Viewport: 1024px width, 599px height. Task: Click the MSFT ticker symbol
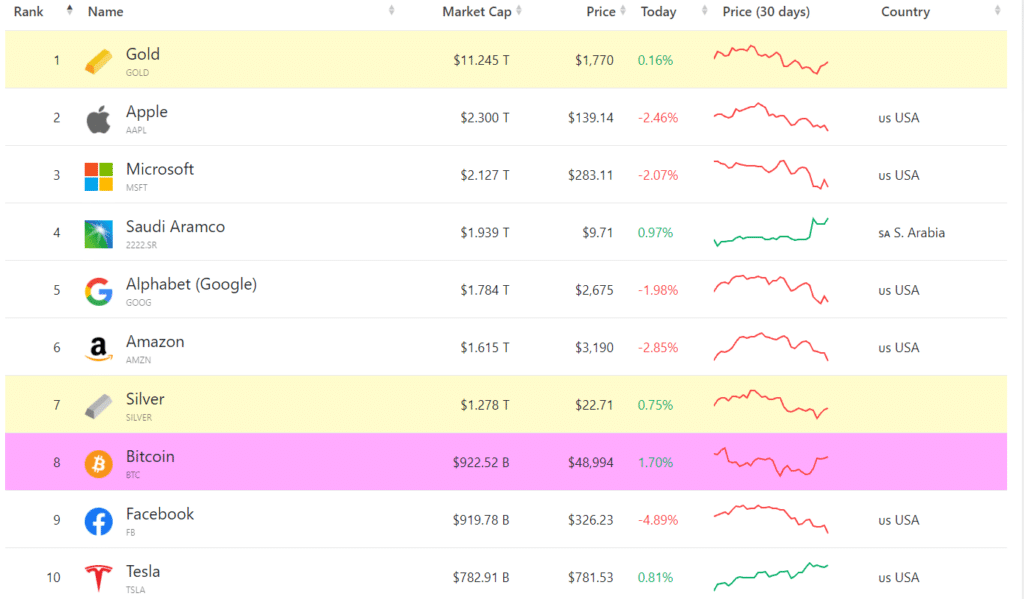point(136,187)
